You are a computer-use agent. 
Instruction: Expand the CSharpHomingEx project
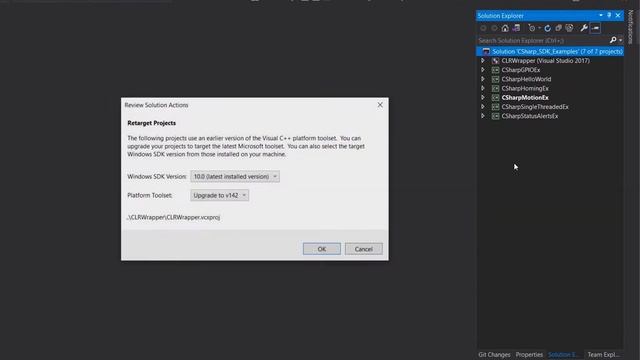coord(483,88)
